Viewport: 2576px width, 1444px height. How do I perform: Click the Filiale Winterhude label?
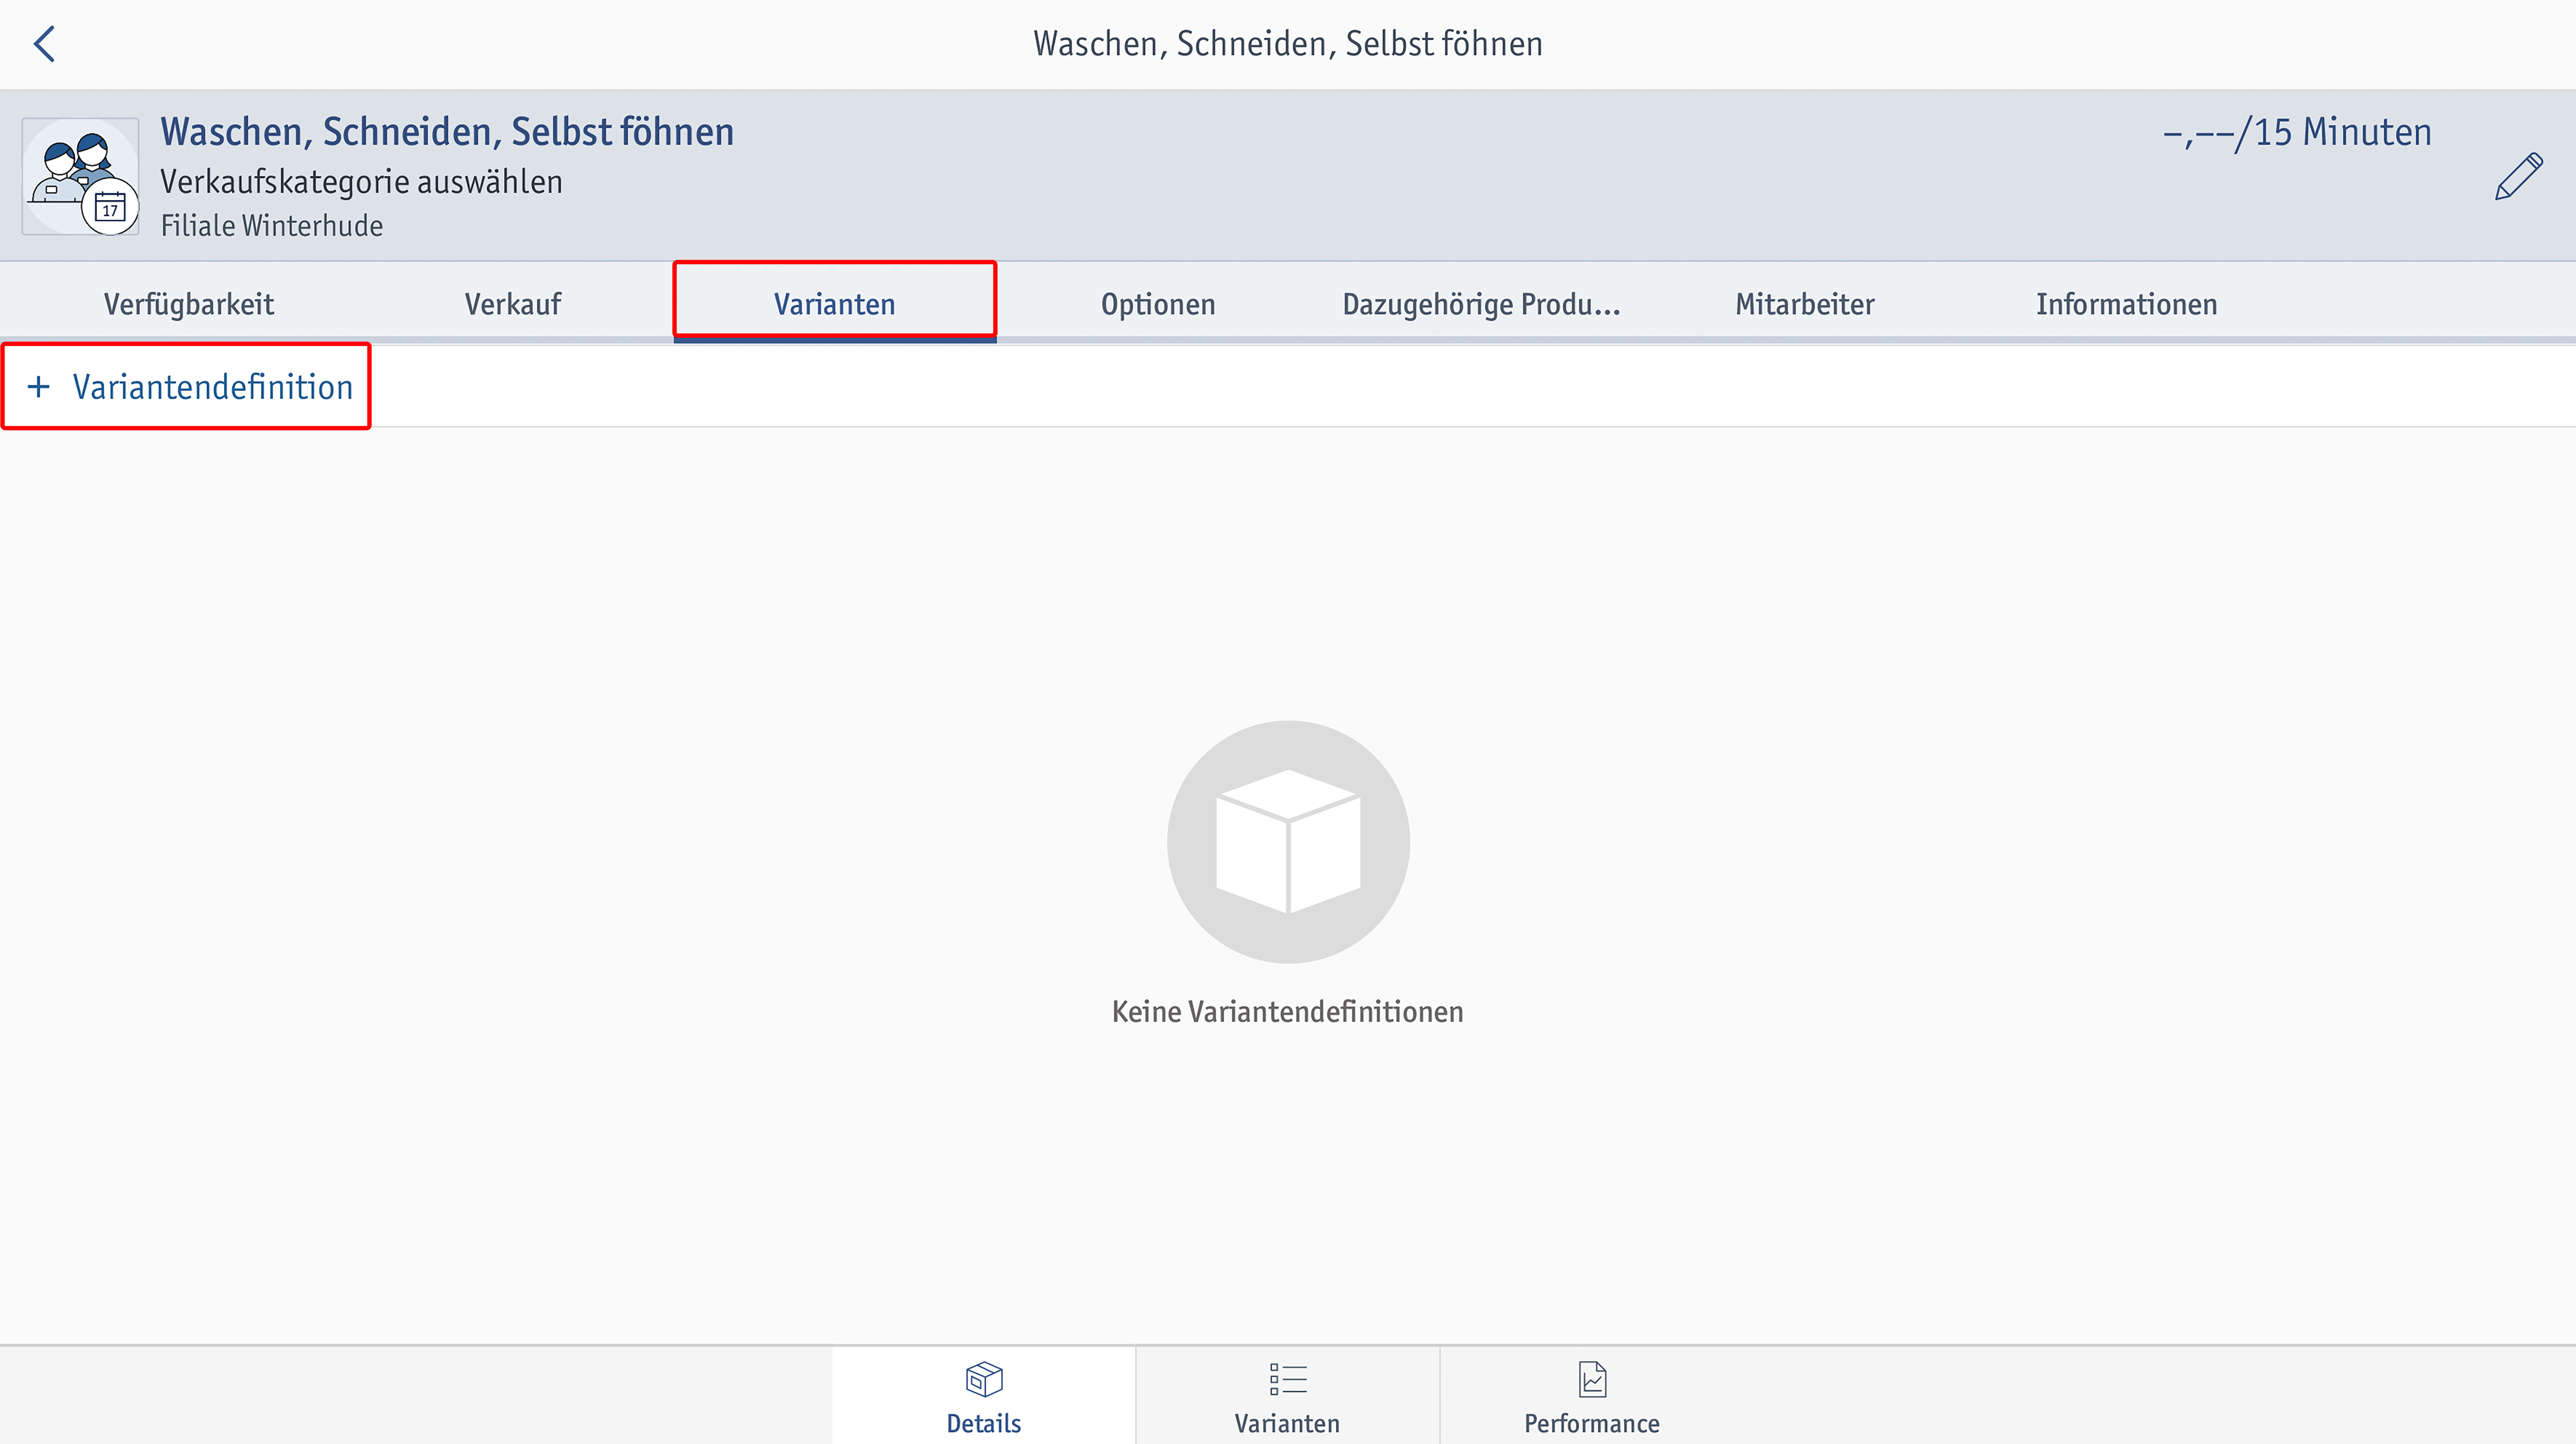click(272, 226)
